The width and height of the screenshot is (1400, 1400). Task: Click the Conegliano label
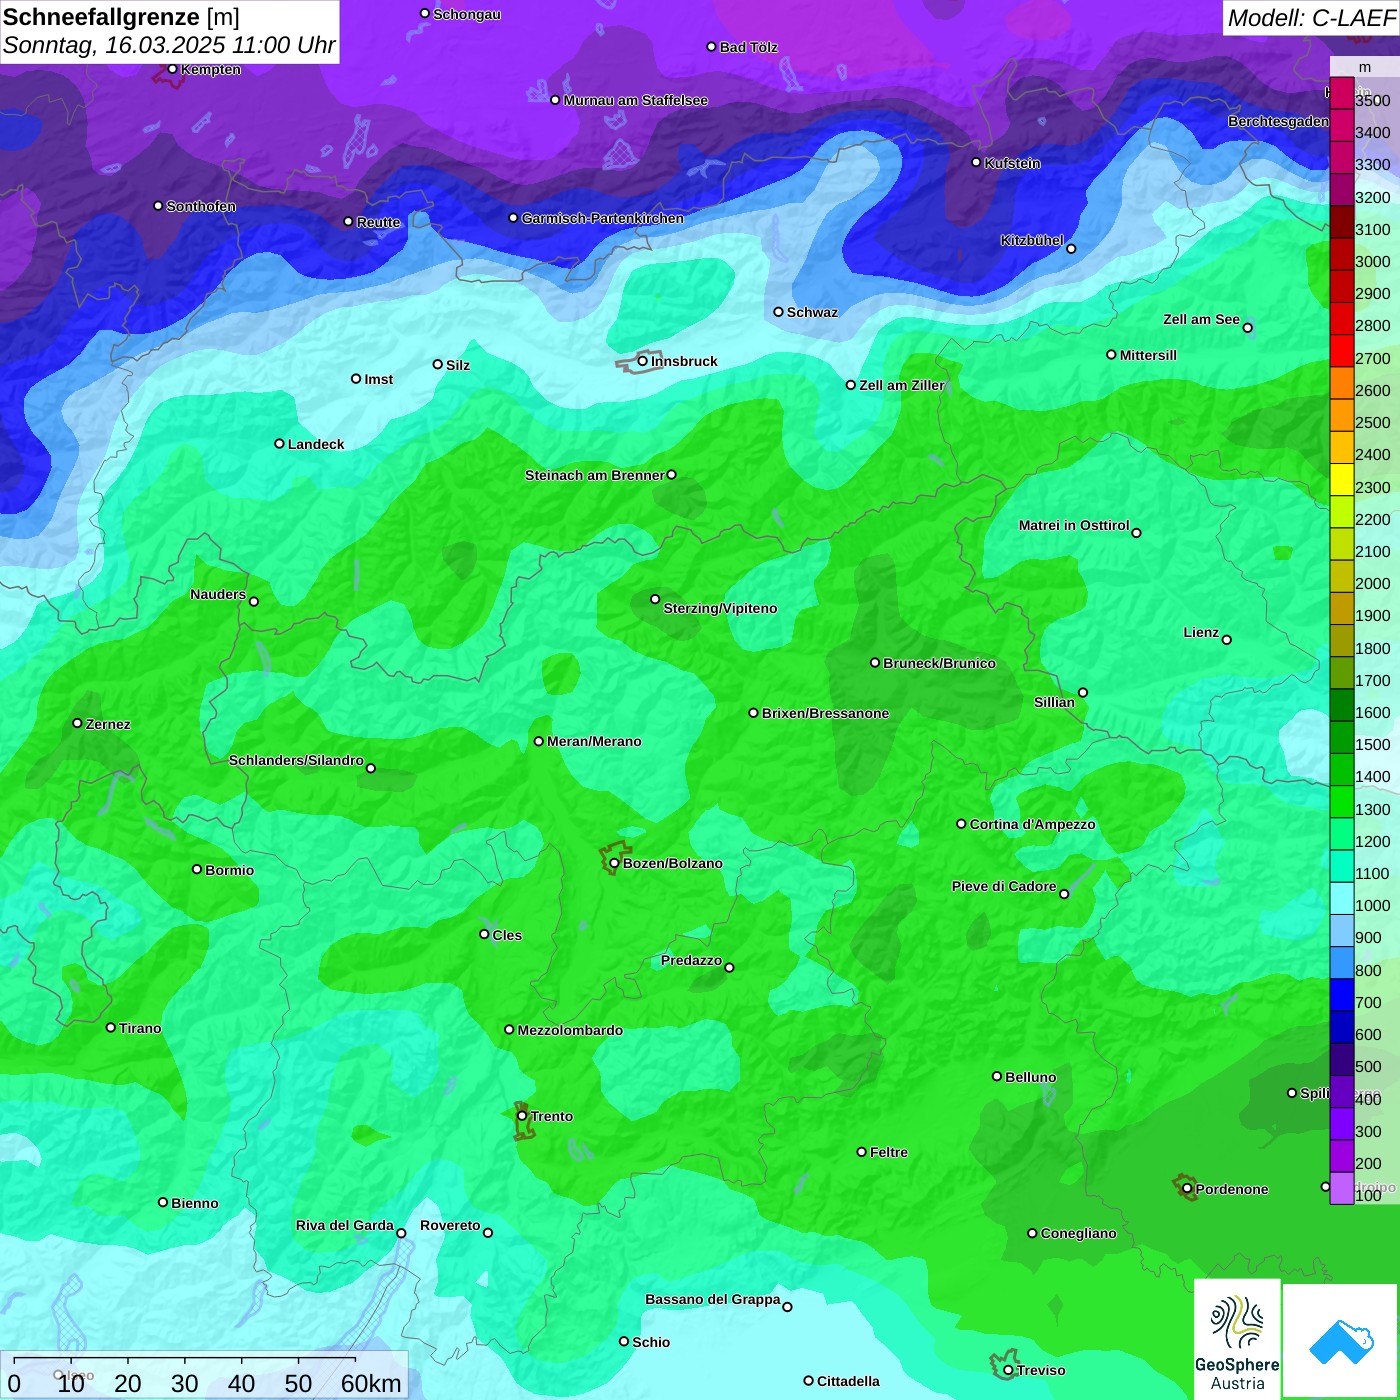point(1078,1233)
